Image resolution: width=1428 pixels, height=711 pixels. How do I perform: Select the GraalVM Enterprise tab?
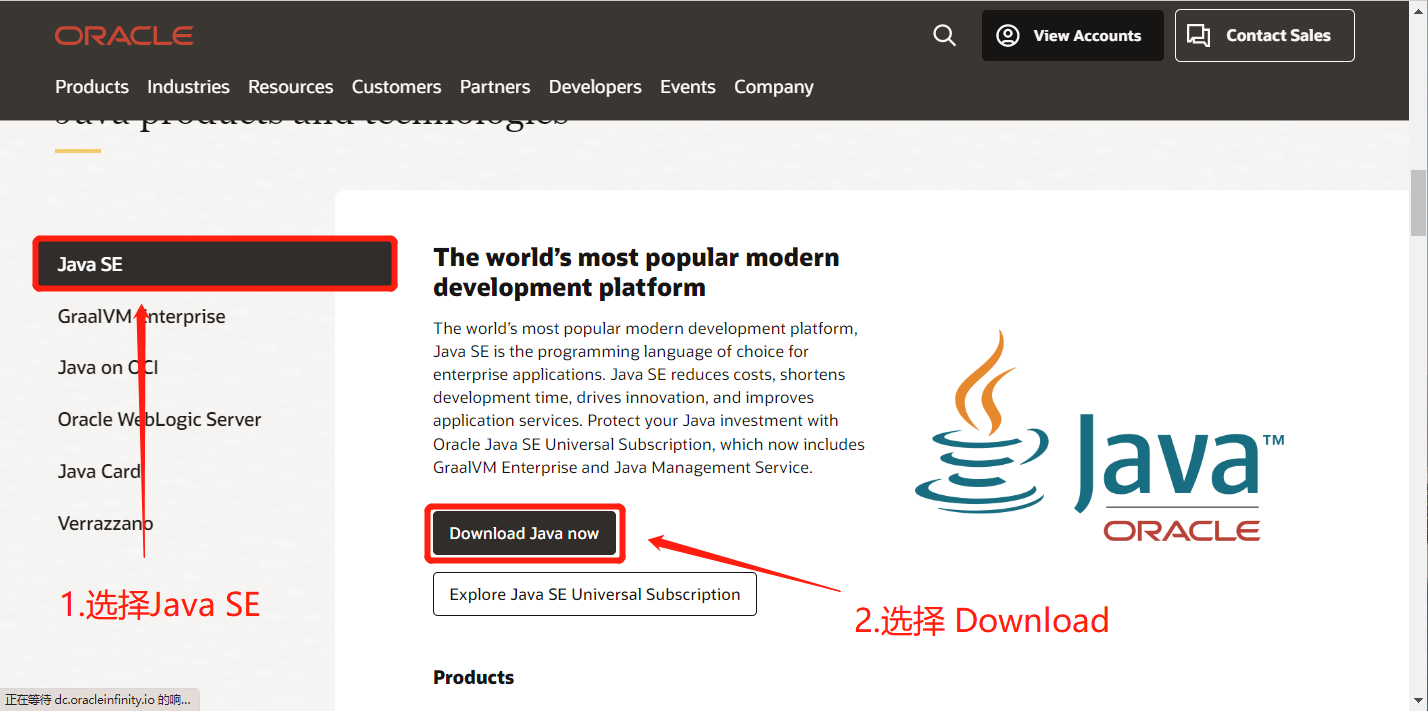point(142,316)
